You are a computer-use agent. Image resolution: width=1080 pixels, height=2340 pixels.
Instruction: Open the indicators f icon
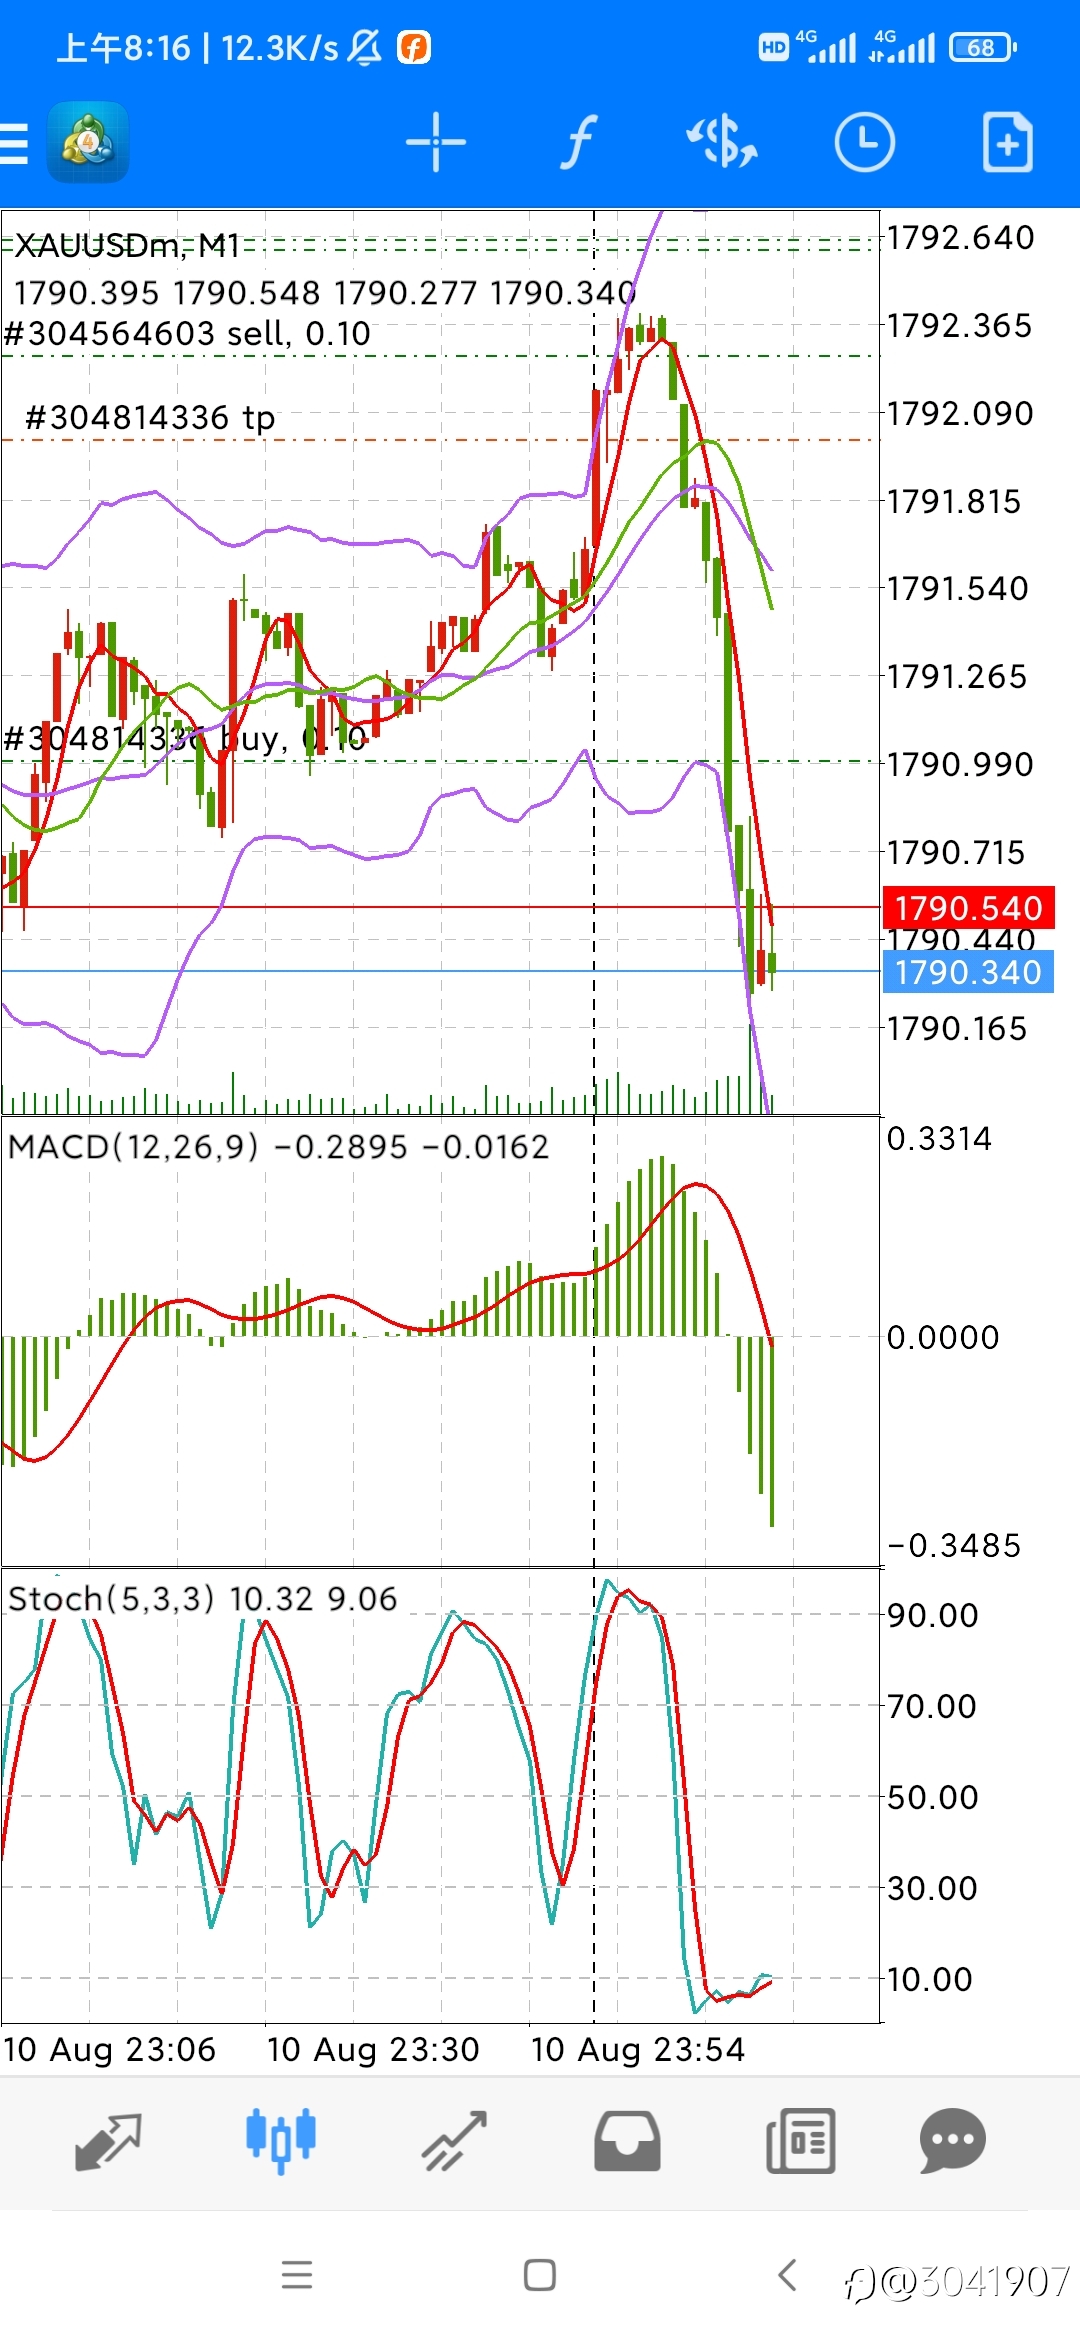578,142
